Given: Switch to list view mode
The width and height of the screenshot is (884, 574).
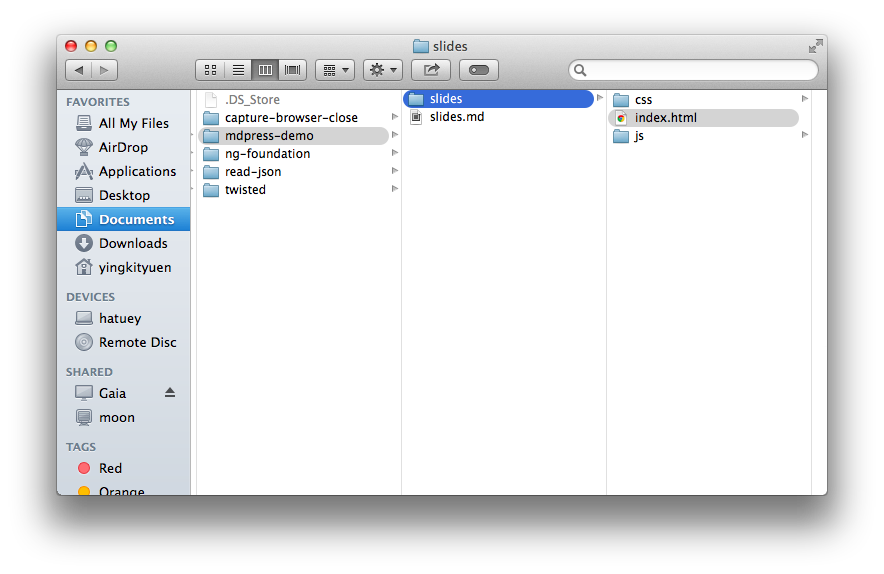Looking at the screenshot, I should [238, 70].
